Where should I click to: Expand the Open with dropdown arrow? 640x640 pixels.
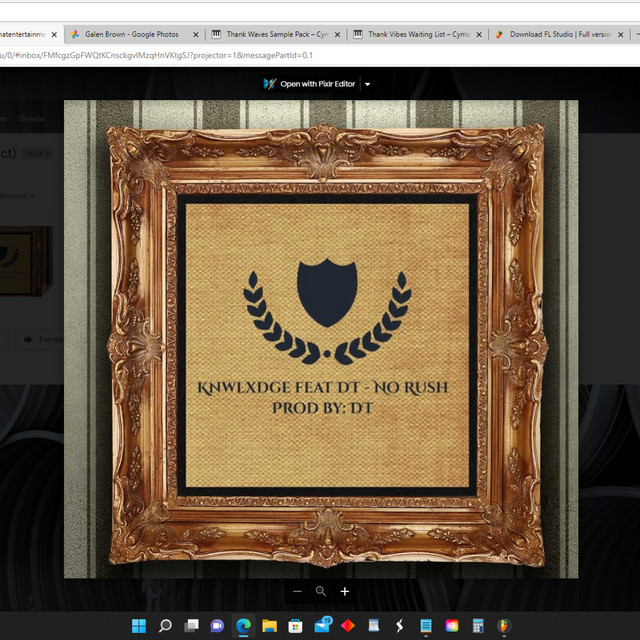[368, 84]
